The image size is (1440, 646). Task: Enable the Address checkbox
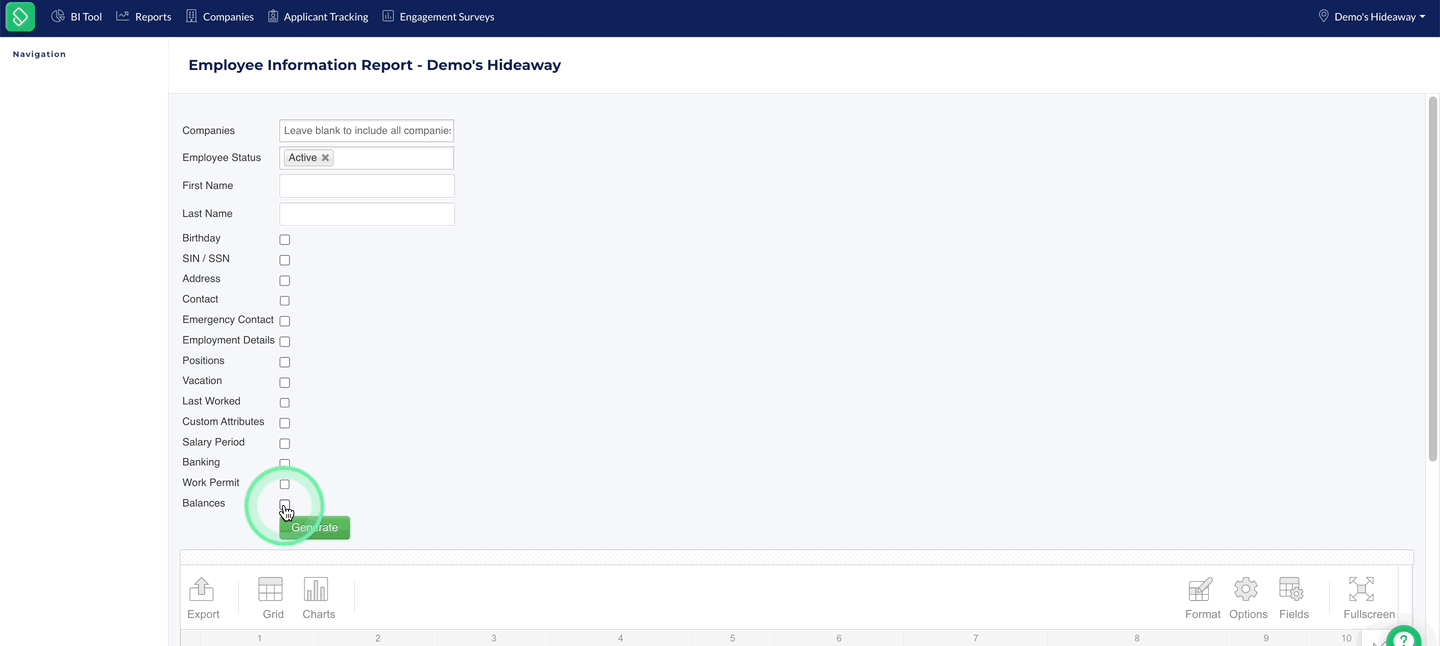click(285, 281)
